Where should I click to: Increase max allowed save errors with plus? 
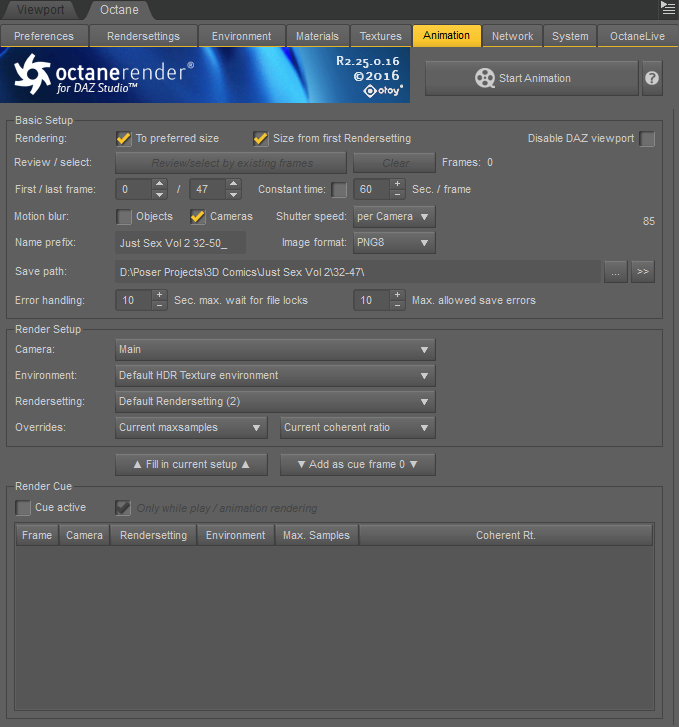coord(397,295)
